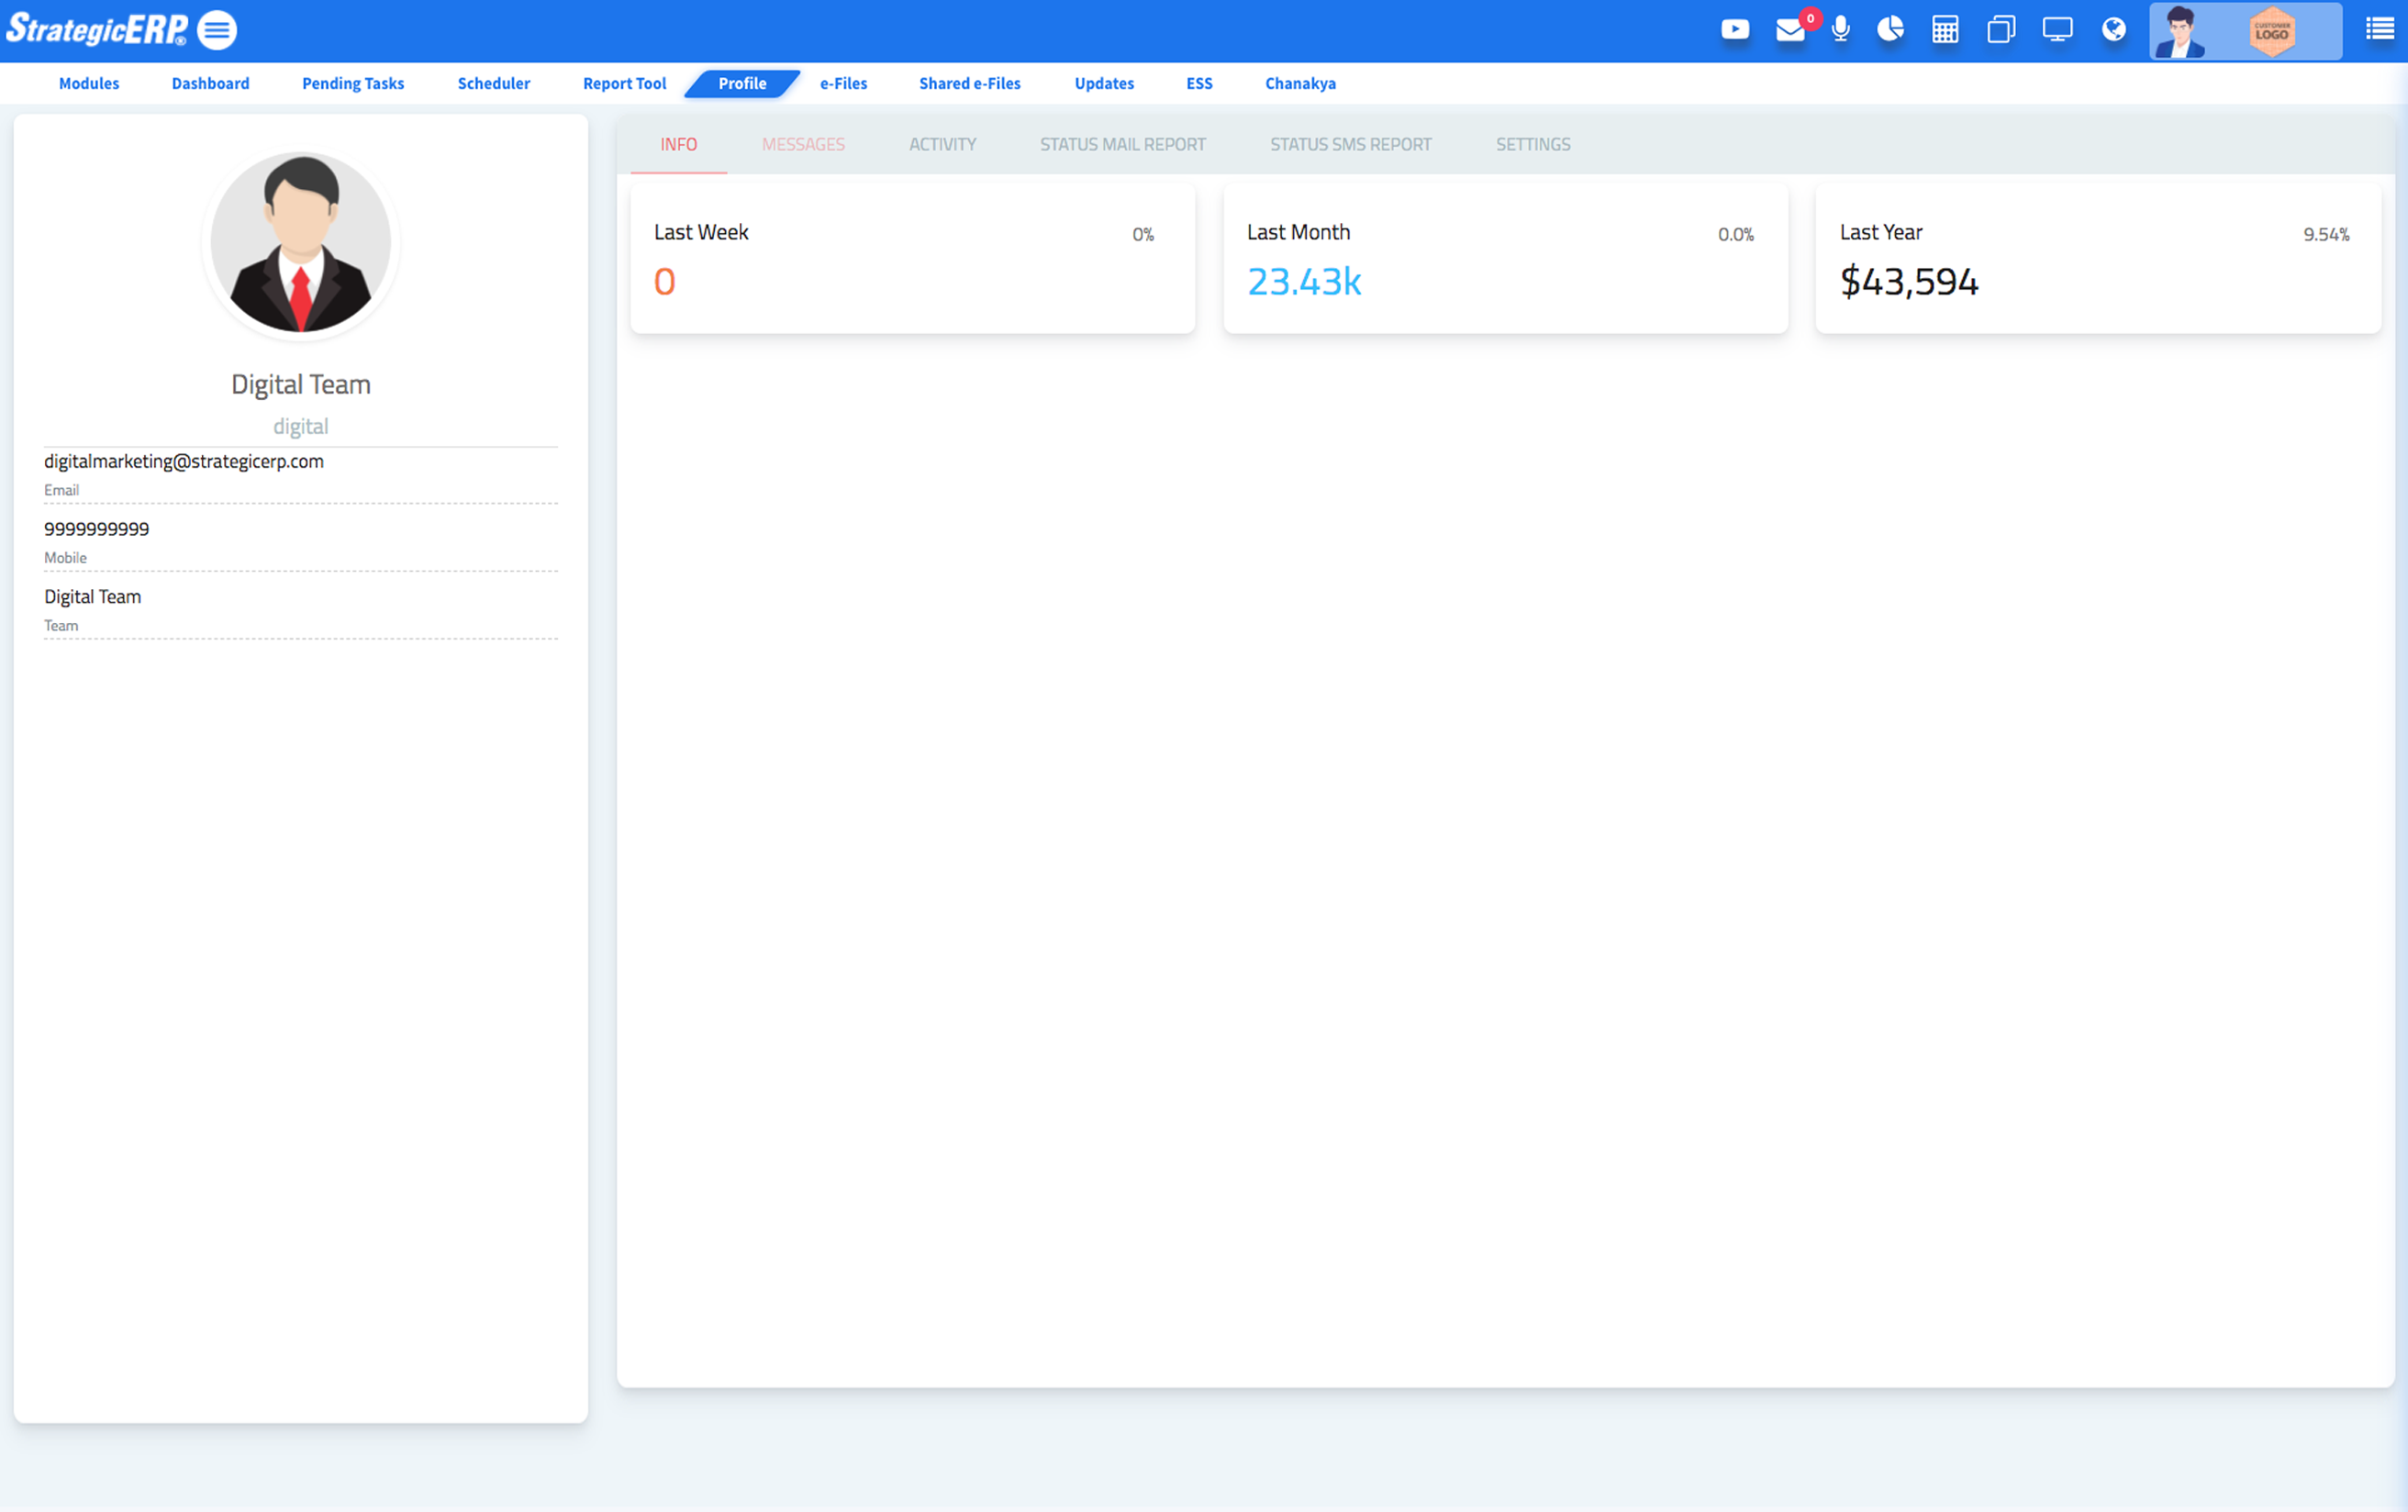
Task: Select the STATUS MAIL REPORT tab
Action: pyautogui.click(x=1122, y=144)
